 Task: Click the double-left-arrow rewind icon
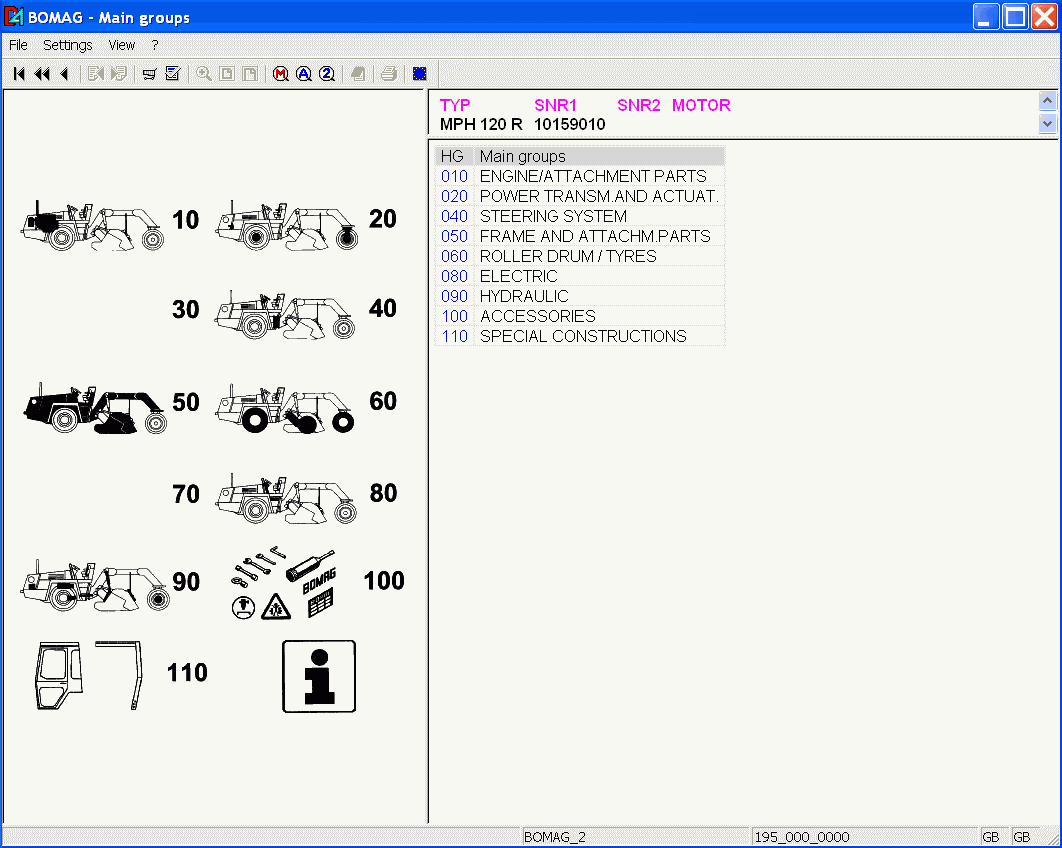(x=42, y=74)
